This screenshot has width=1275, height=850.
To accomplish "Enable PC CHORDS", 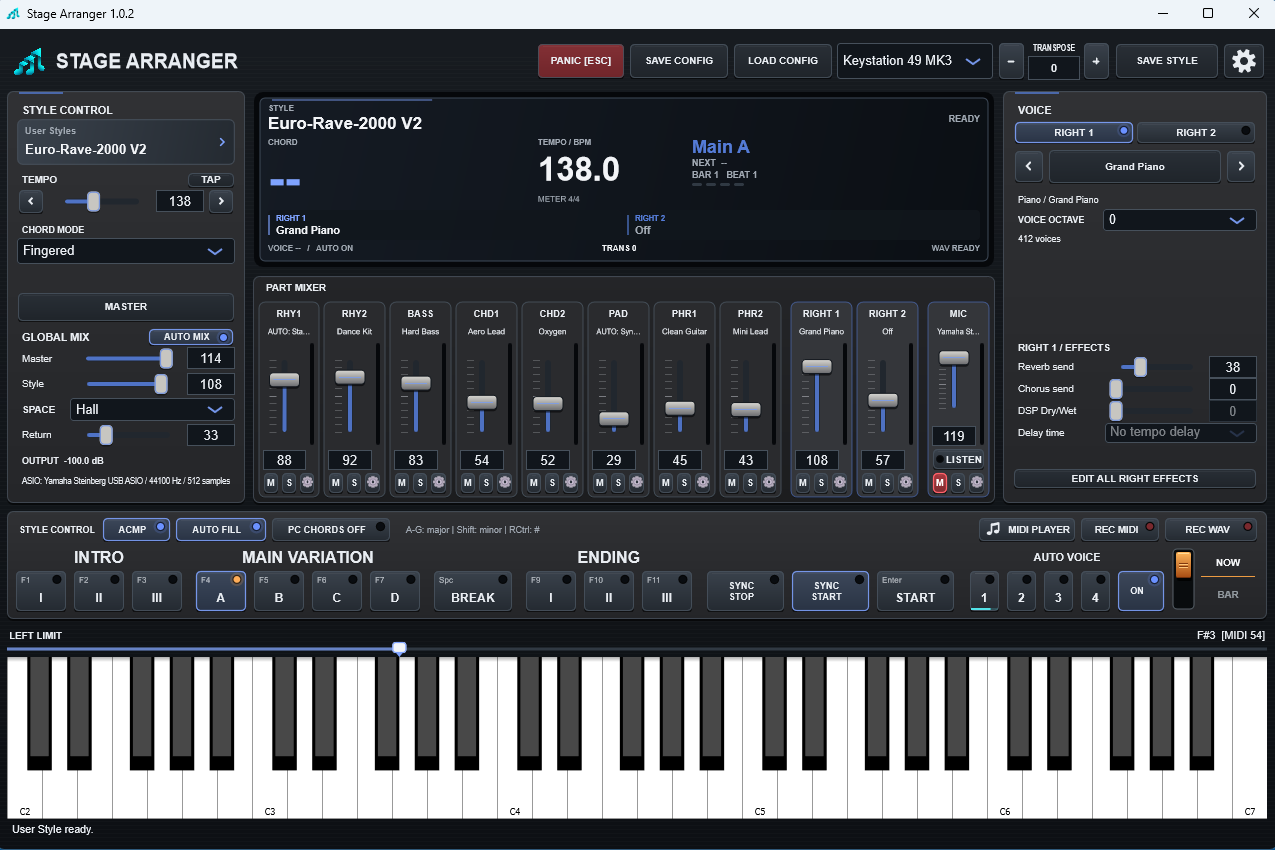I will pos(331,529).
